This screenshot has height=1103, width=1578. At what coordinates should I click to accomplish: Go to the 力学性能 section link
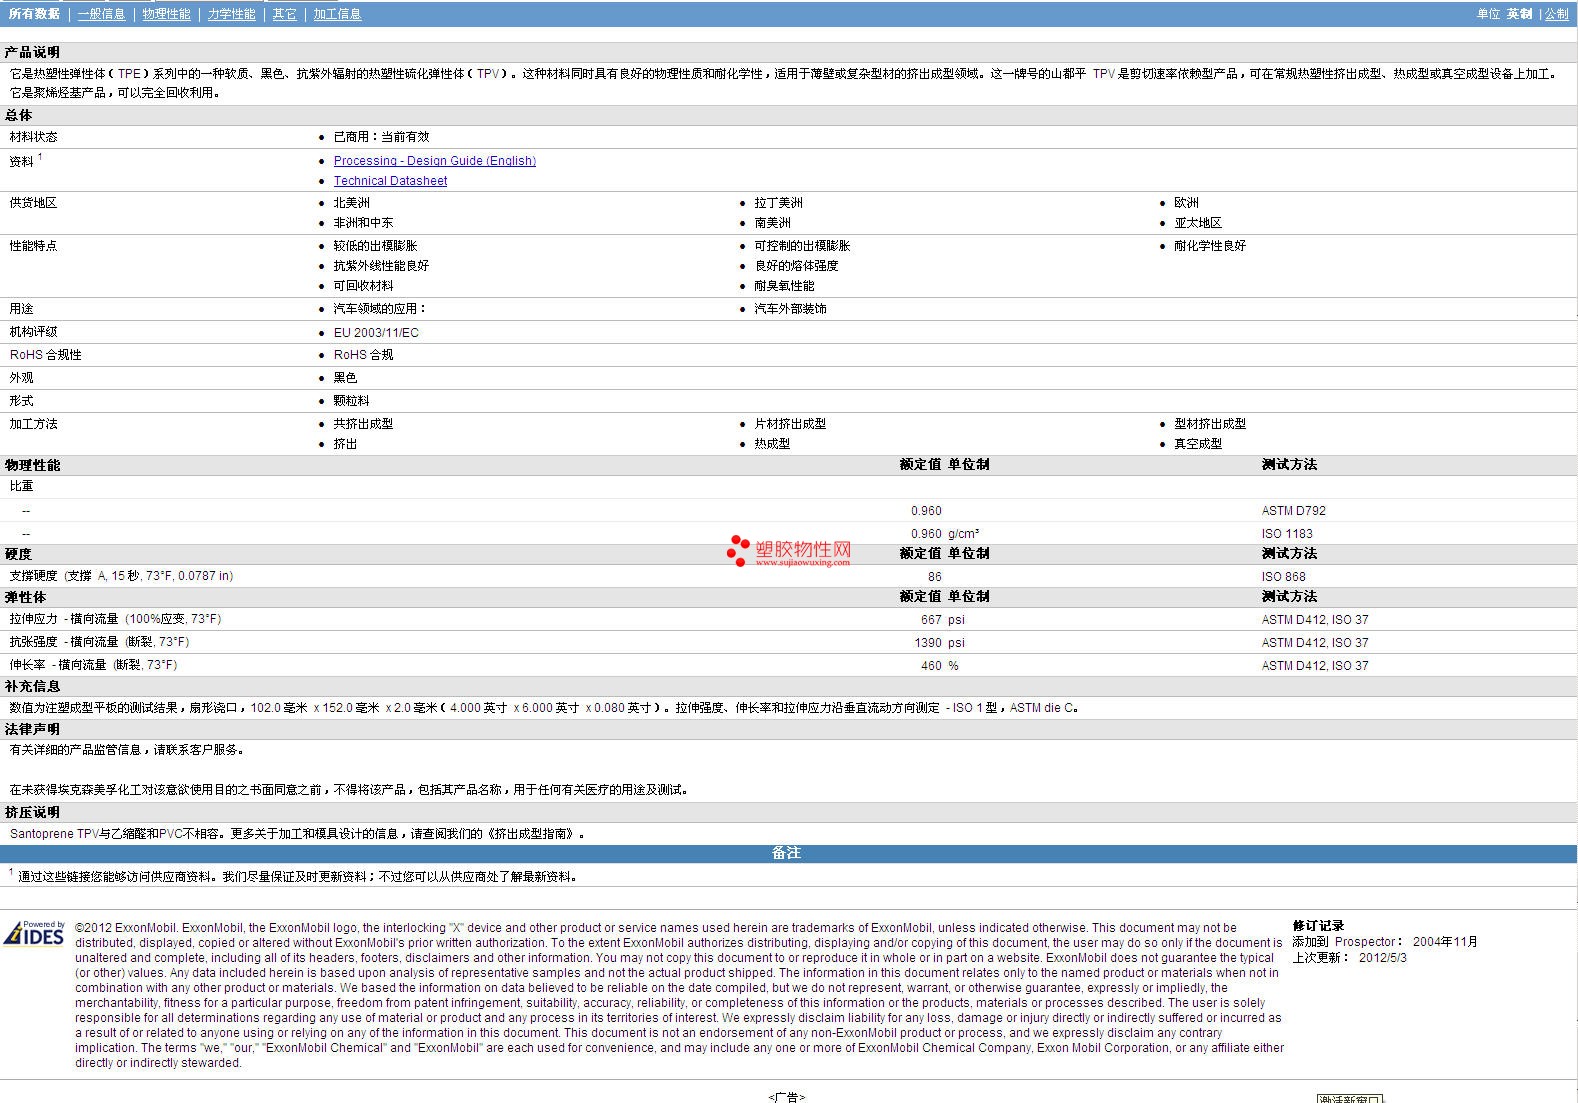(x=231, y=14)
